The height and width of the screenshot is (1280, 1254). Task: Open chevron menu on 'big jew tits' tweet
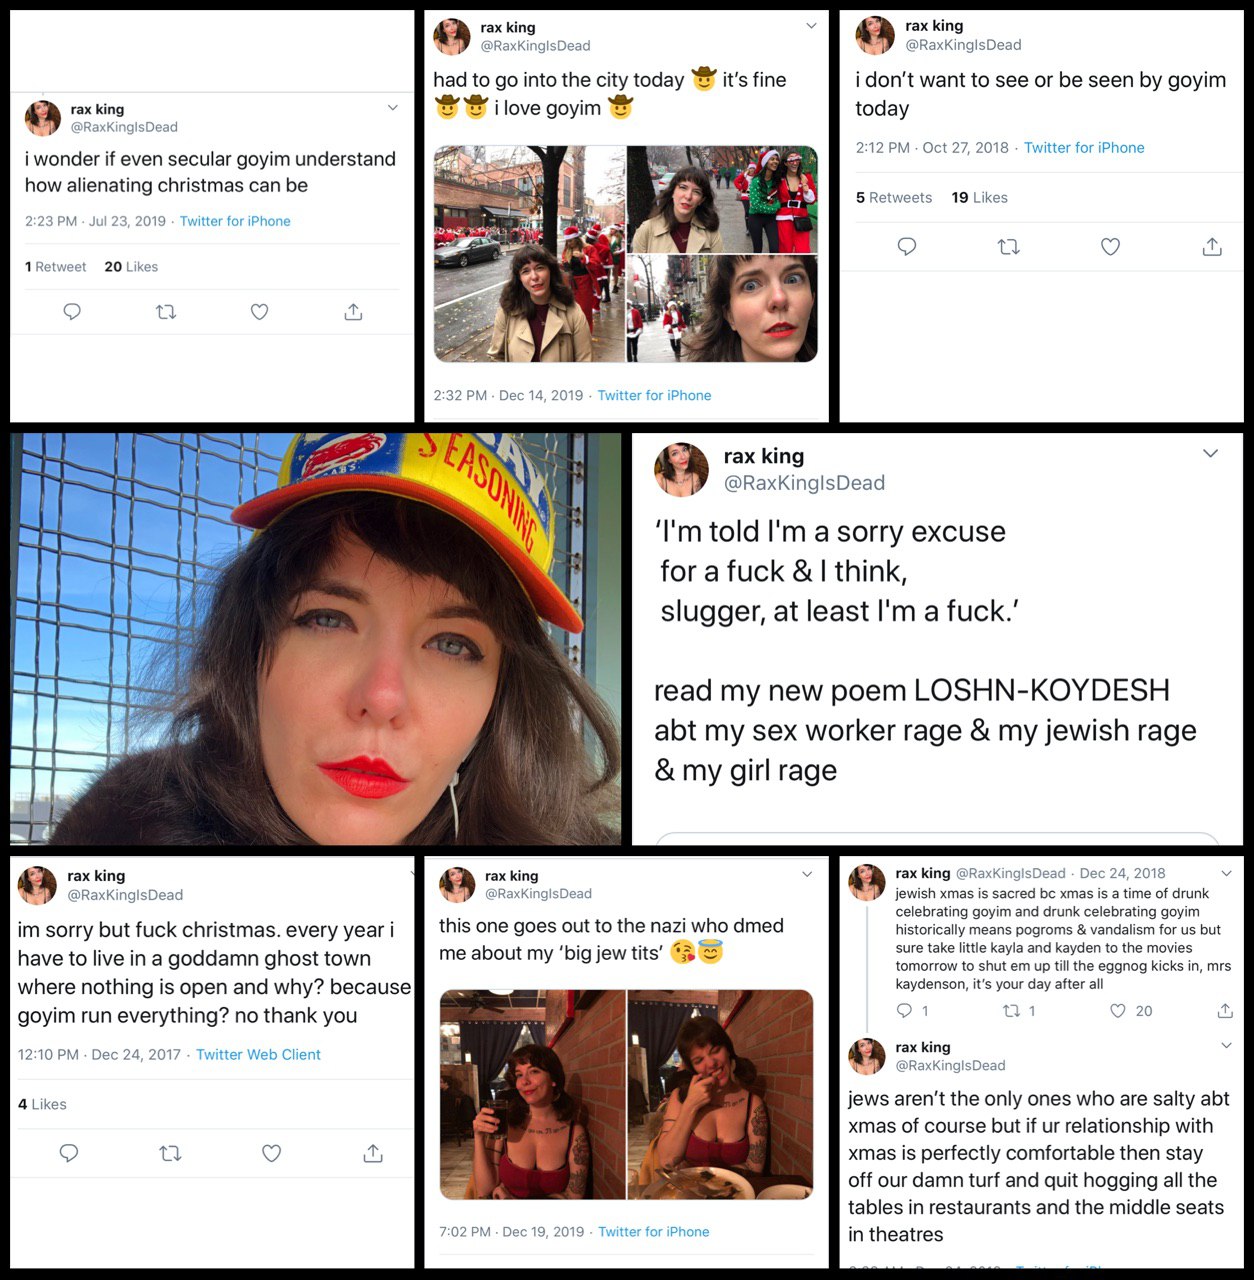[807, 874]
